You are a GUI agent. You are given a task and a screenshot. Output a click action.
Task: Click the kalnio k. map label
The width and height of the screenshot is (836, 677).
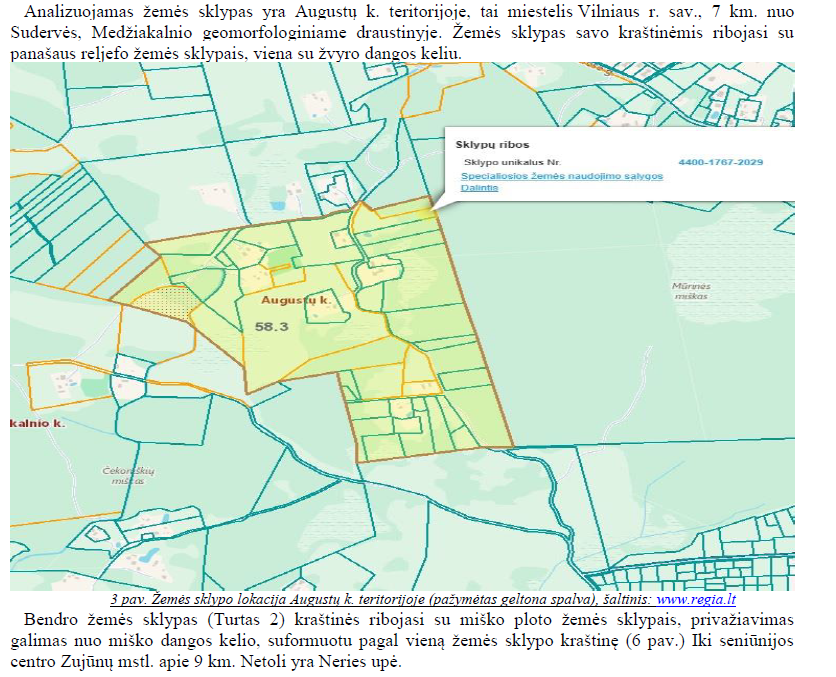[38, 423]
